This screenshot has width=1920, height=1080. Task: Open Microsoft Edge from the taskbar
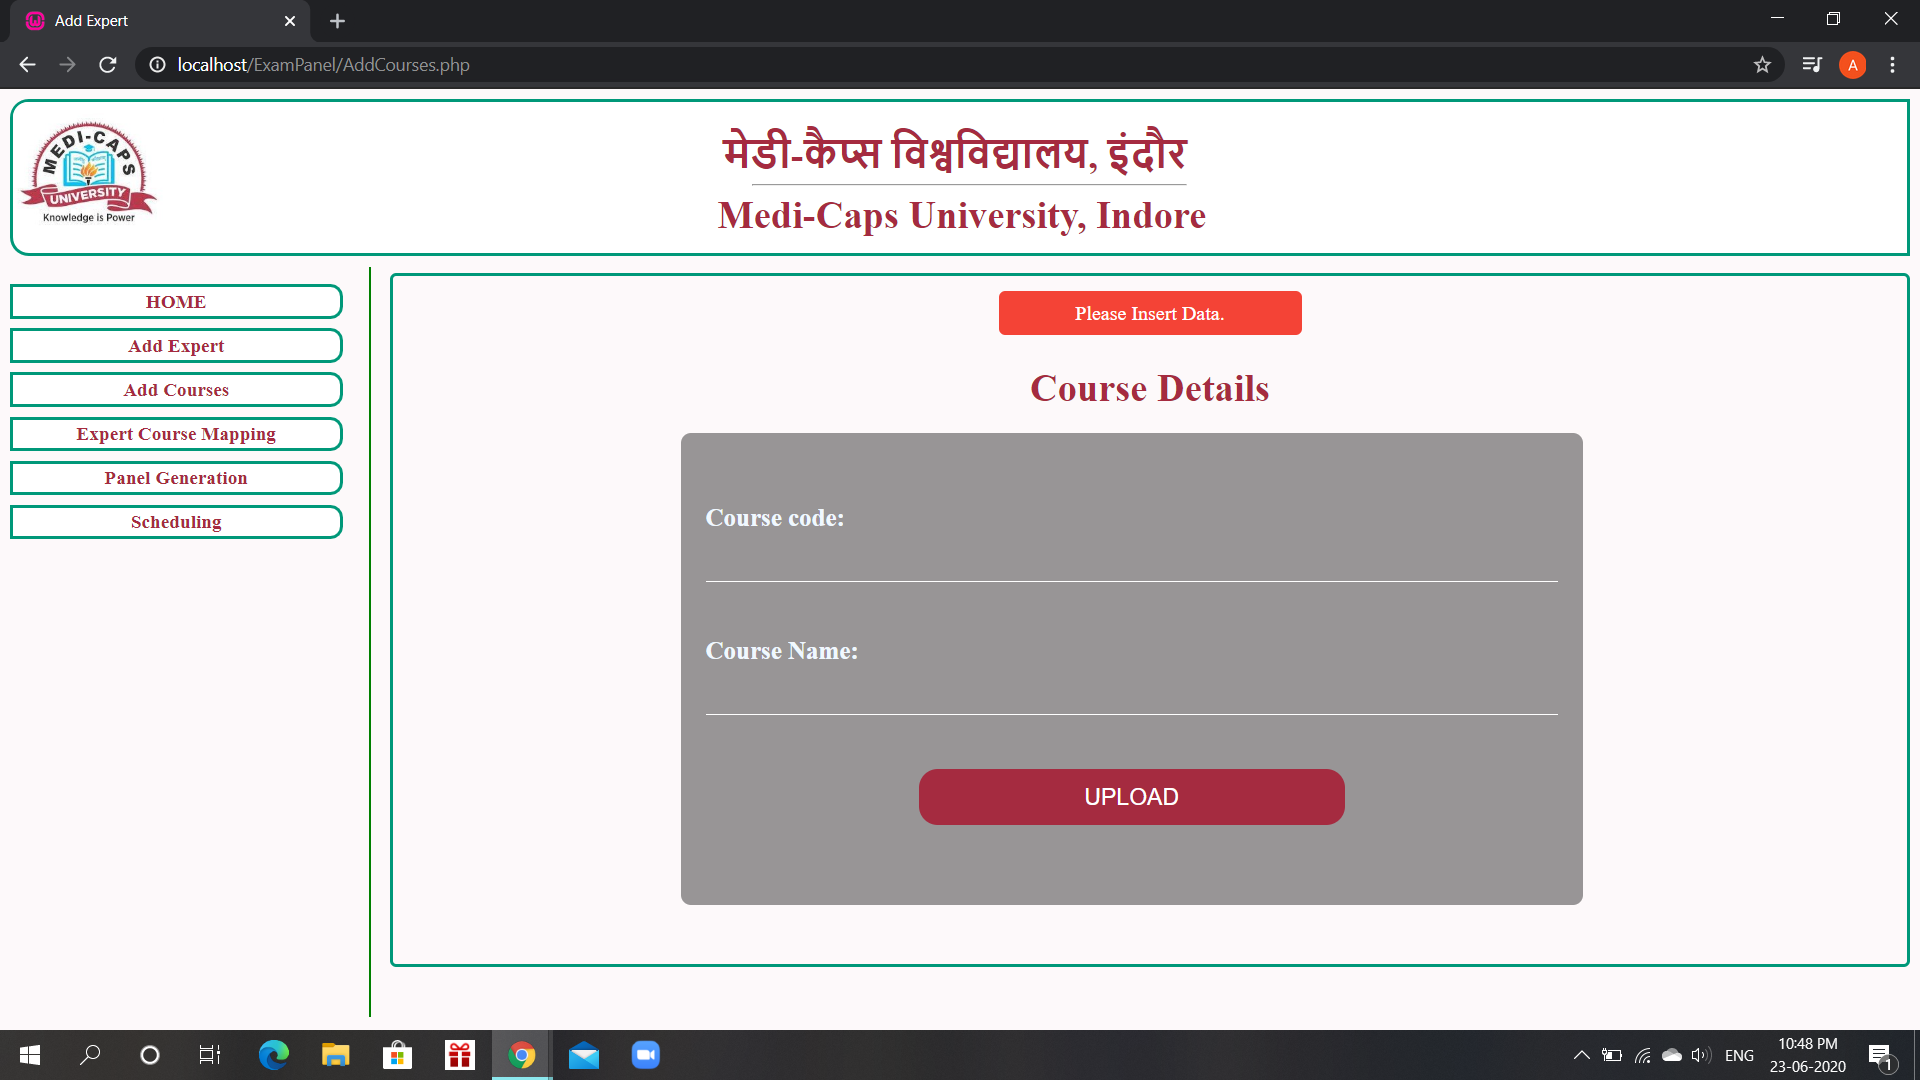click(273, 1055)
